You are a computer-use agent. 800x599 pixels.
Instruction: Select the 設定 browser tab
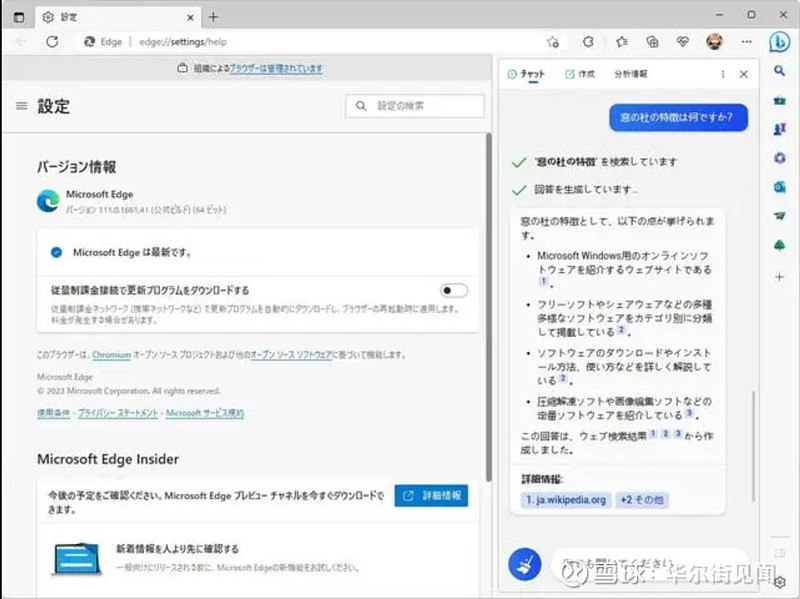pyautogui.click(x=117, y=17)
